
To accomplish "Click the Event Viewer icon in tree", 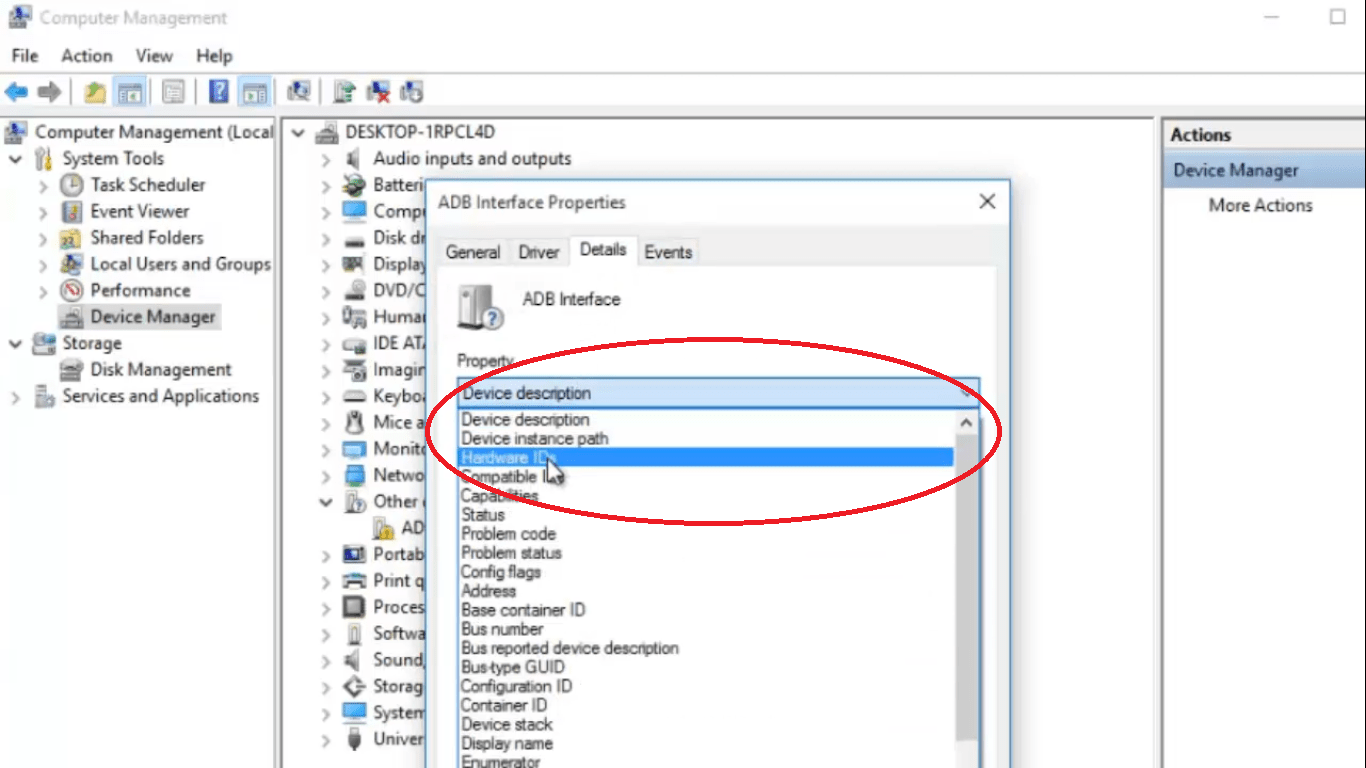I will click(x=72, y=211).
